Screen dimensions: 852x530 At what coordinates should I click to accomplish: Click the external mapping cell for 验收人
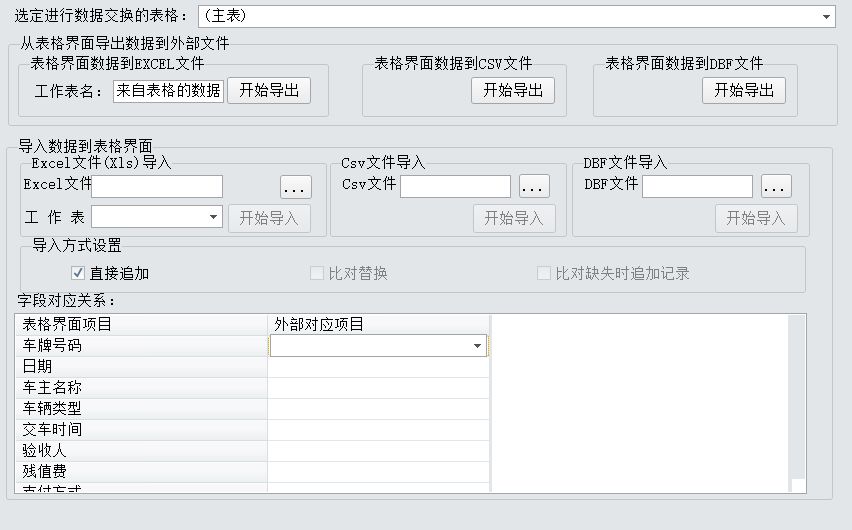[x=379, y=451]
